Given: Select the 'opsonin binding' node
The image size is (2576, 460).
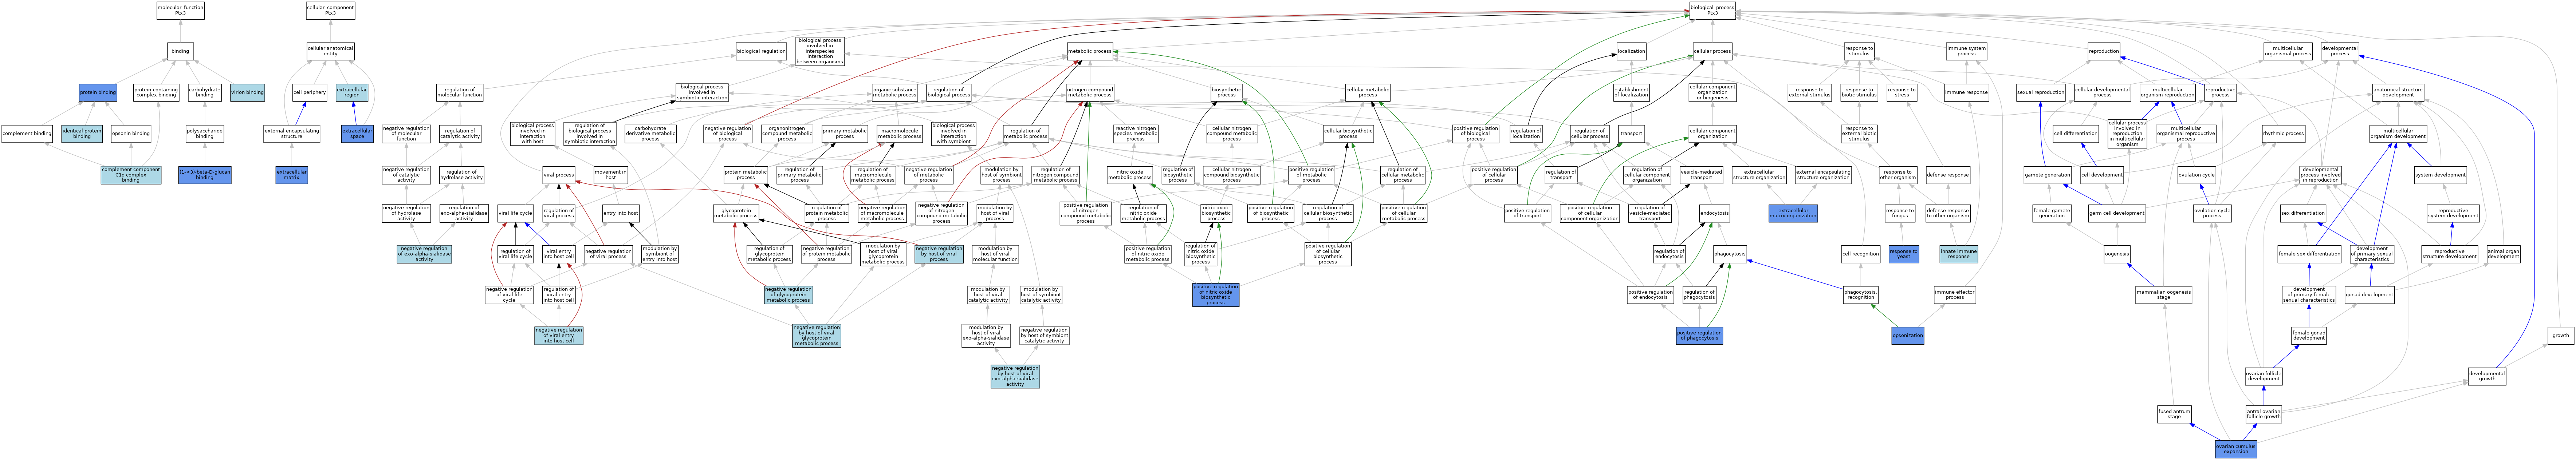Looking at the screenshot, I should [x=131, y=133].
